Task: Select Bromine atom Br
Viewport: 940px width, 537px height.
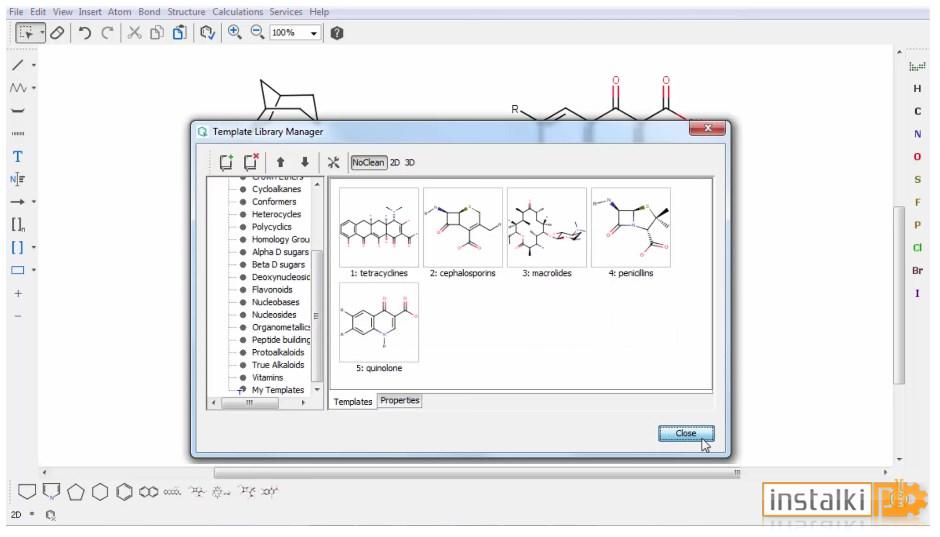Action: tap(917, 270)
